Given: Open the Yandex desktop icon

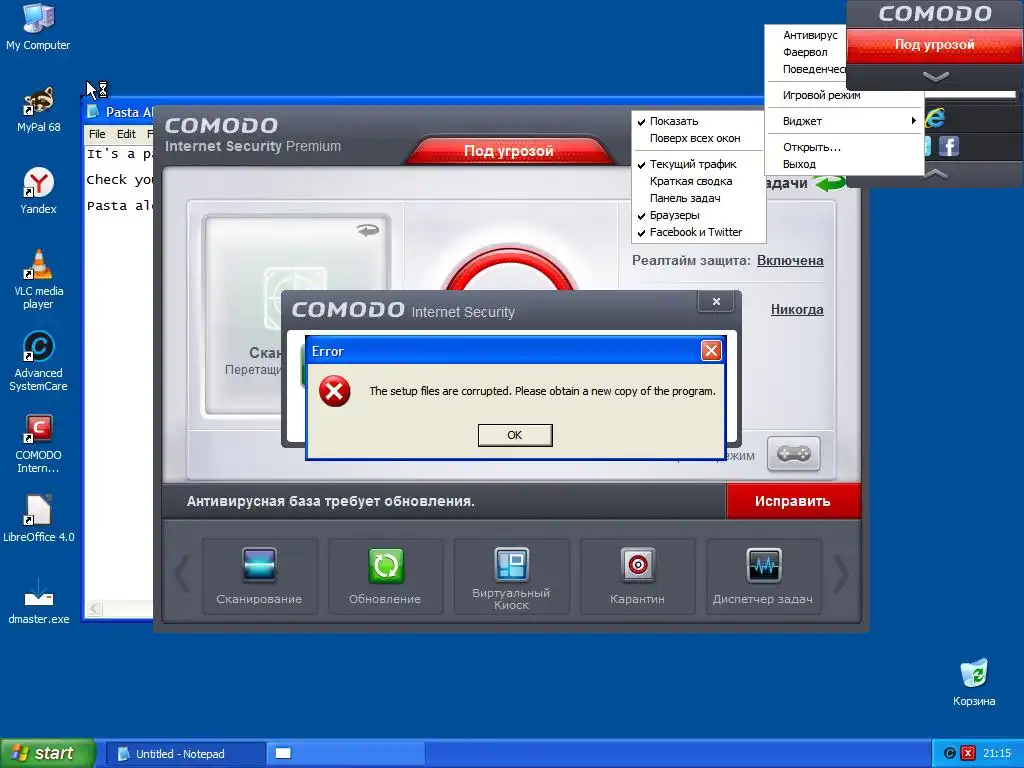Looking at the screenshot, I should (x=38, y=191).
